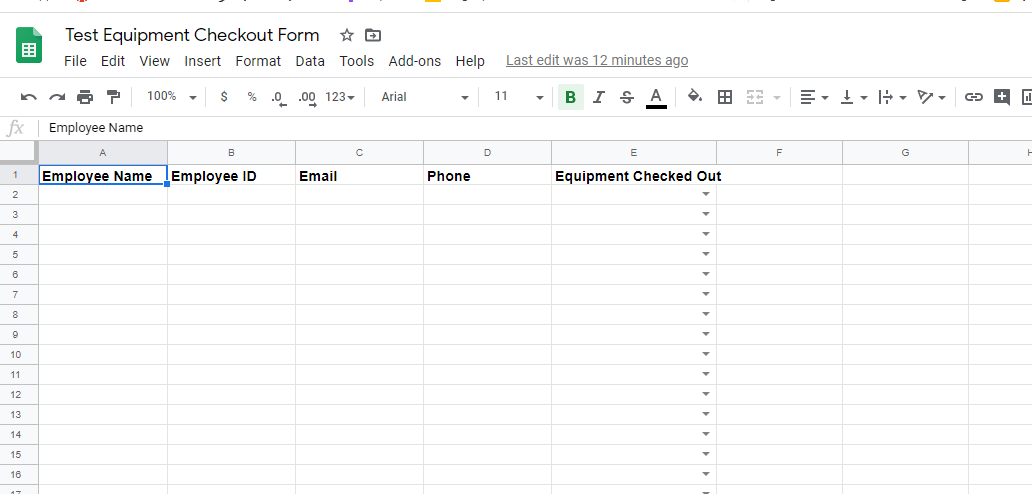
Task: Open the Format menu
Action: (258, 61)
